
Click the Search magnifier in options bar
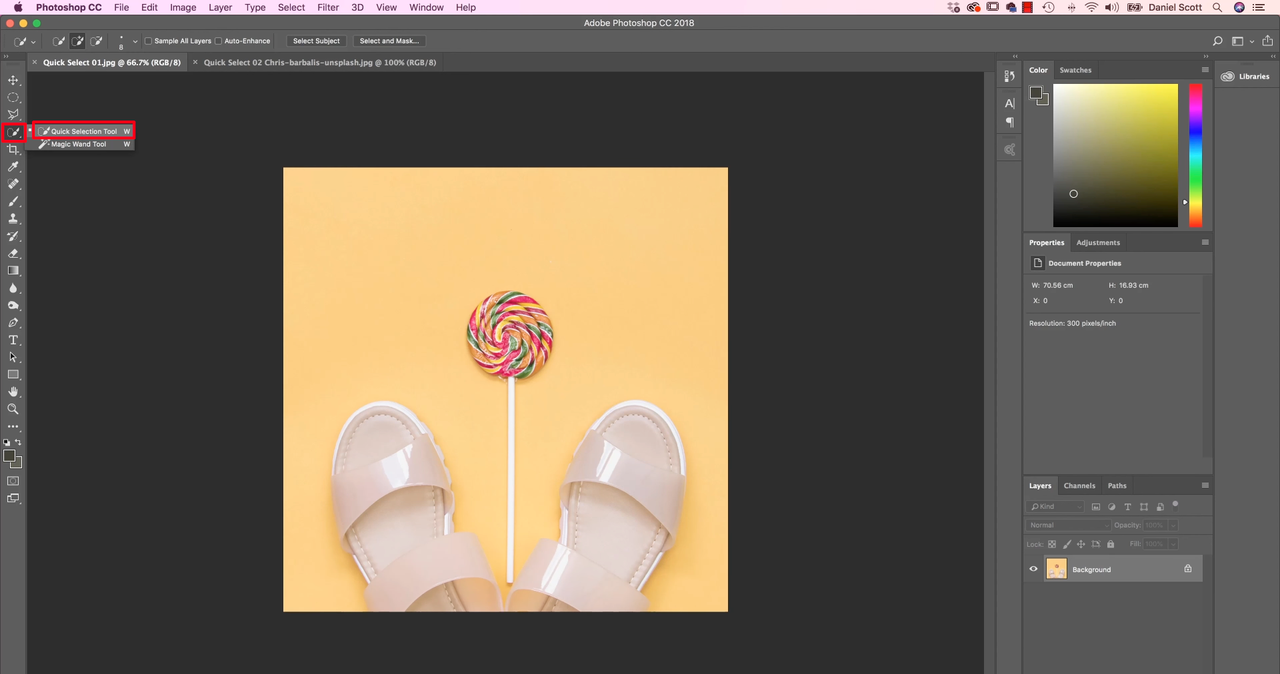tap(1217, 41)
